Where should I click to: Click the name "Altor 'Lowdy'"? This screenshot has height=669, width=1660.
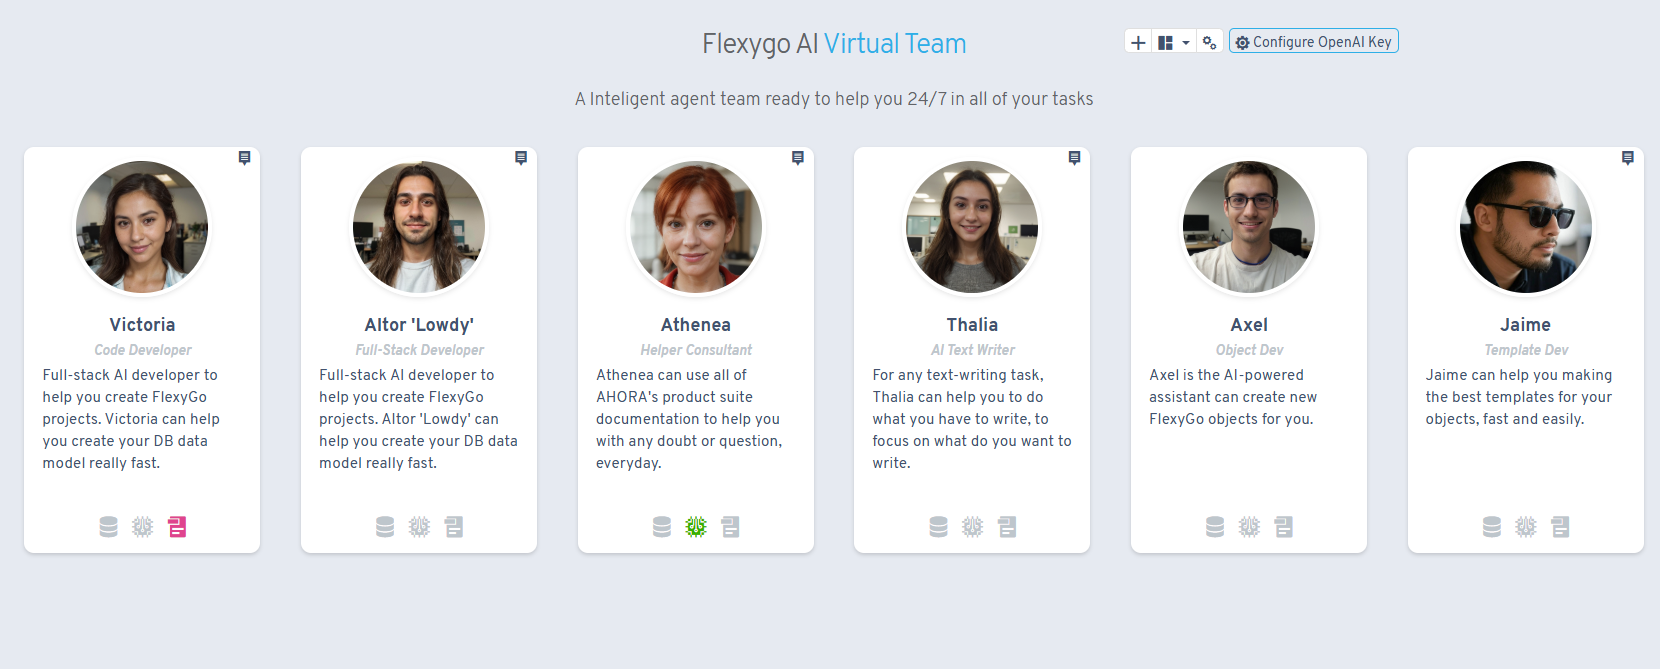coord(419,325)
